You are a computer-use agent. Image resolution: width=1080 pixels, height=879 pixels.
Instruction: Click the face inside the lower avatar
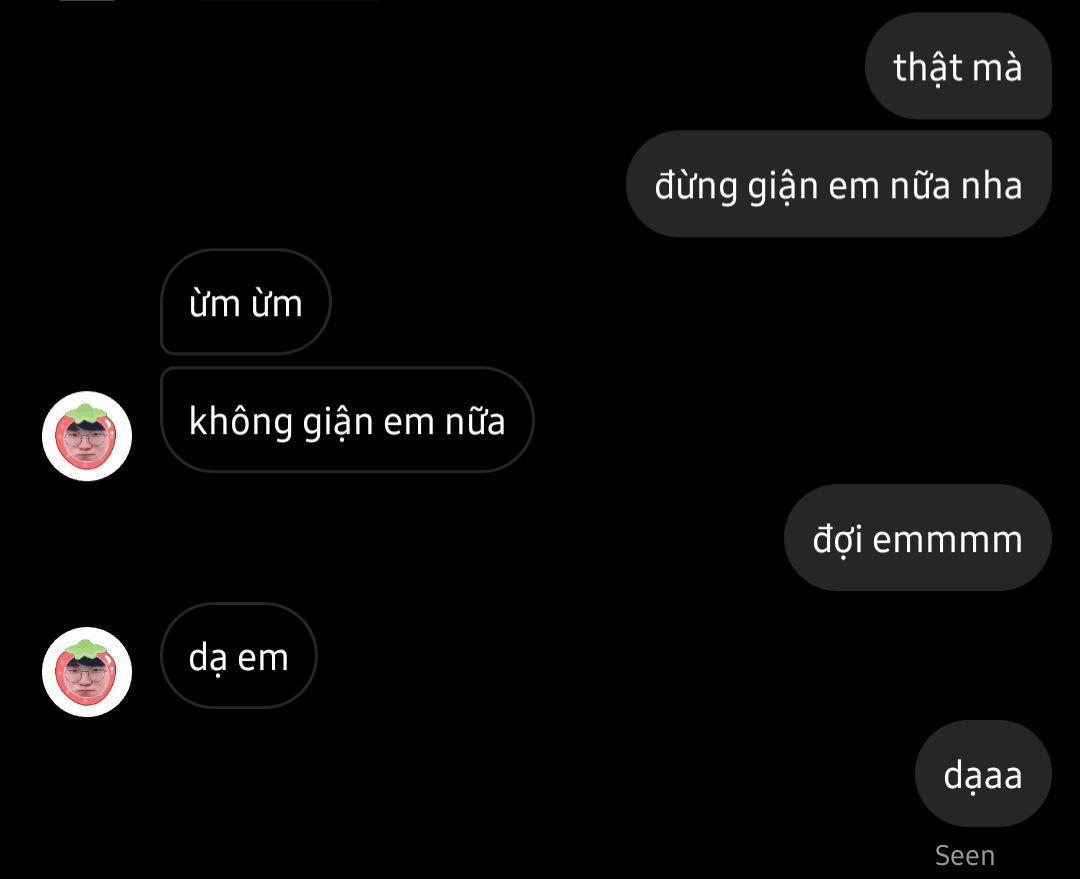[x=85, y=677]
